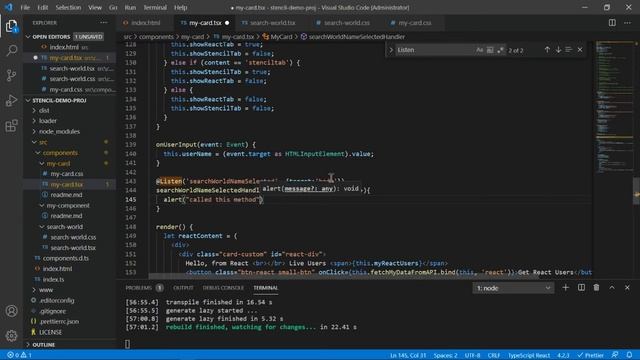This screenshot has height=360, width=640.
Task: Click the feedback icon in status bar
Action: pos(615,355)
